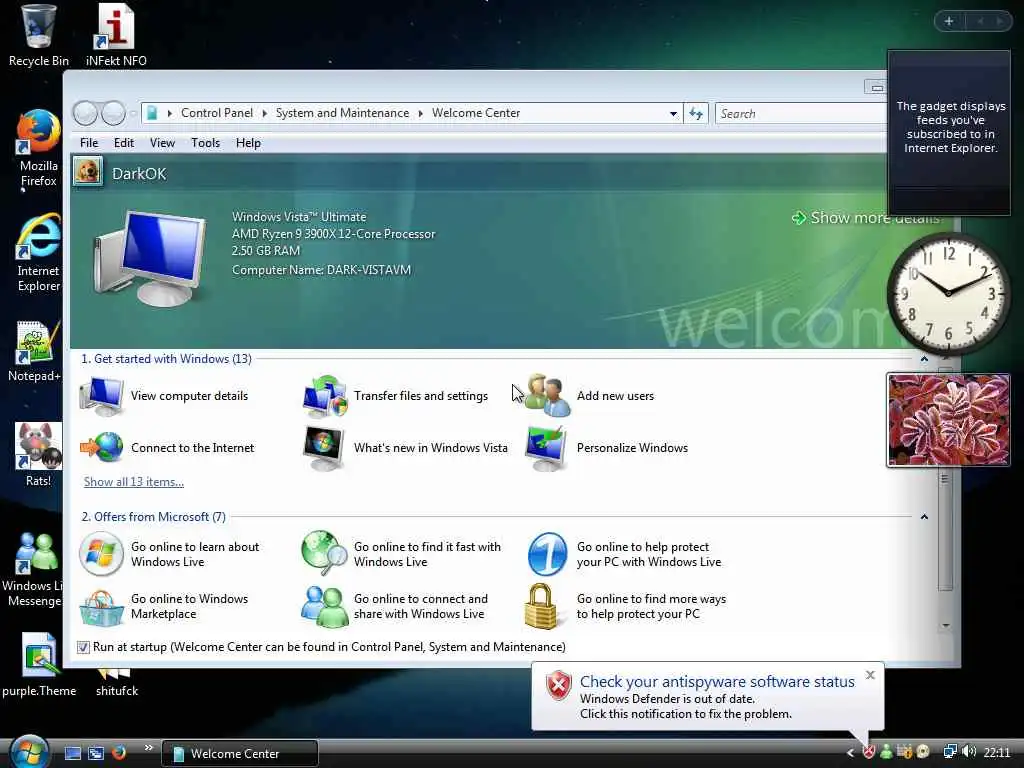Click the network connection tray icon
The image size is (1024, 768).
click(x=950, y=752)
